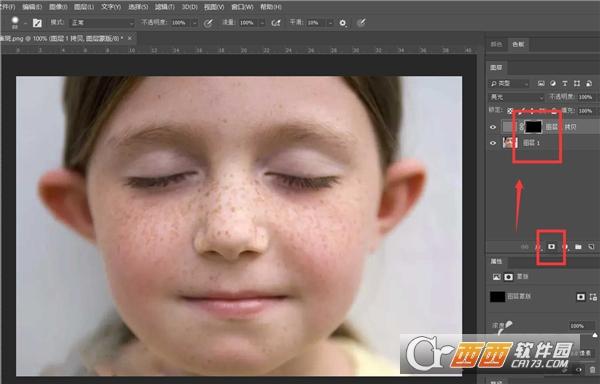600x384 pixels.
Task: Switch to the Color (颜色) panel tab
Action: (496, 44)
